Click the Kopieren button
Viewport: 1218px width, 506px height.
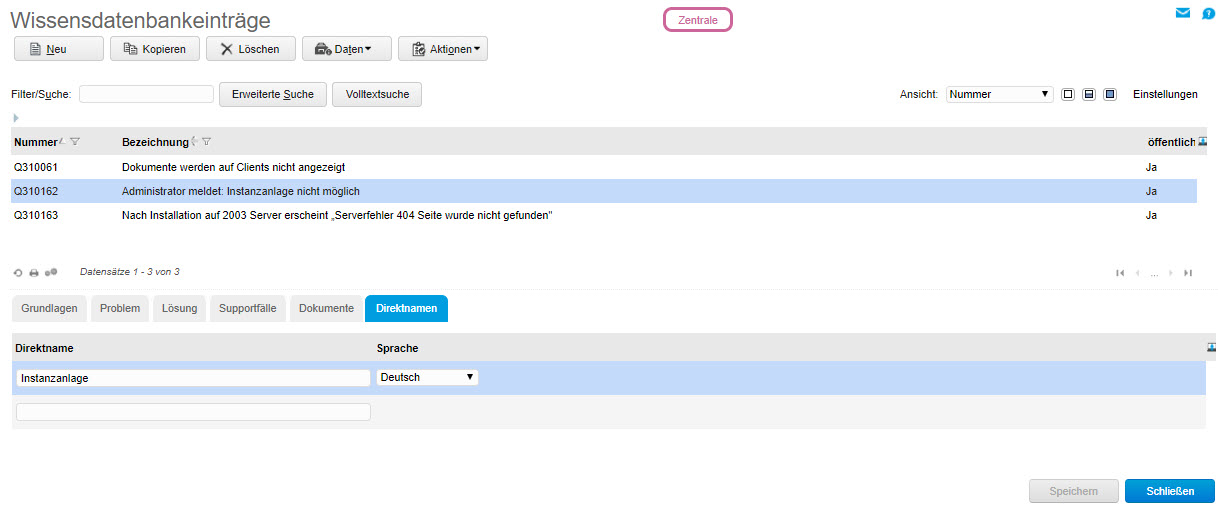155,49
